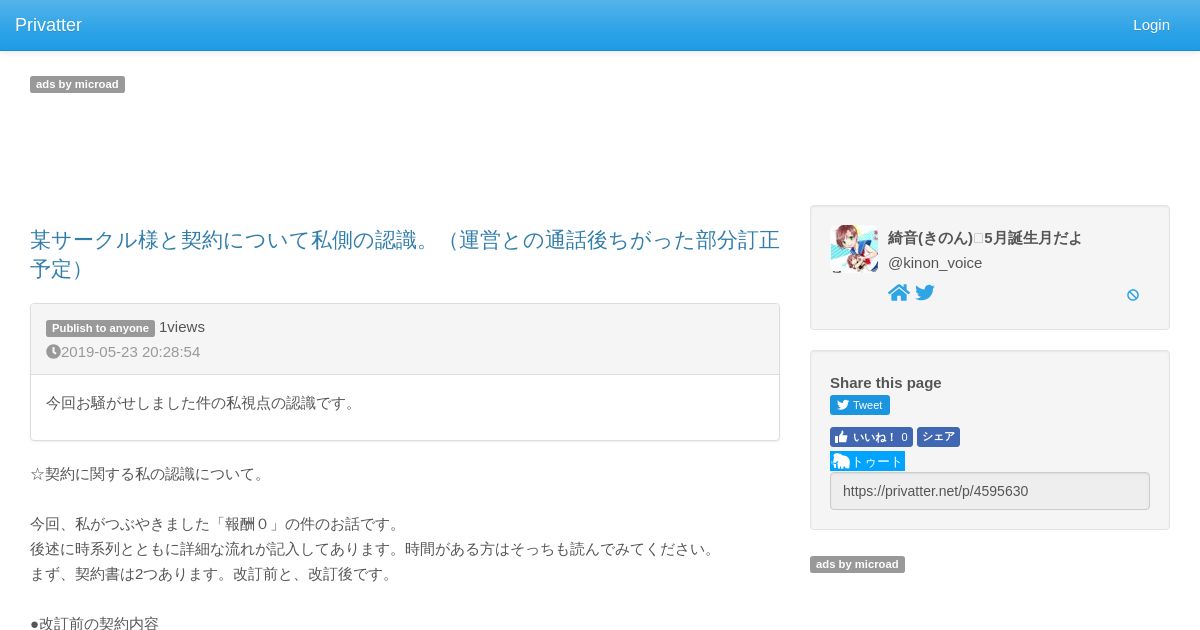Click the Login link in the header
The height and width of the screenshot is (630, 1200).
(1151, 25)
